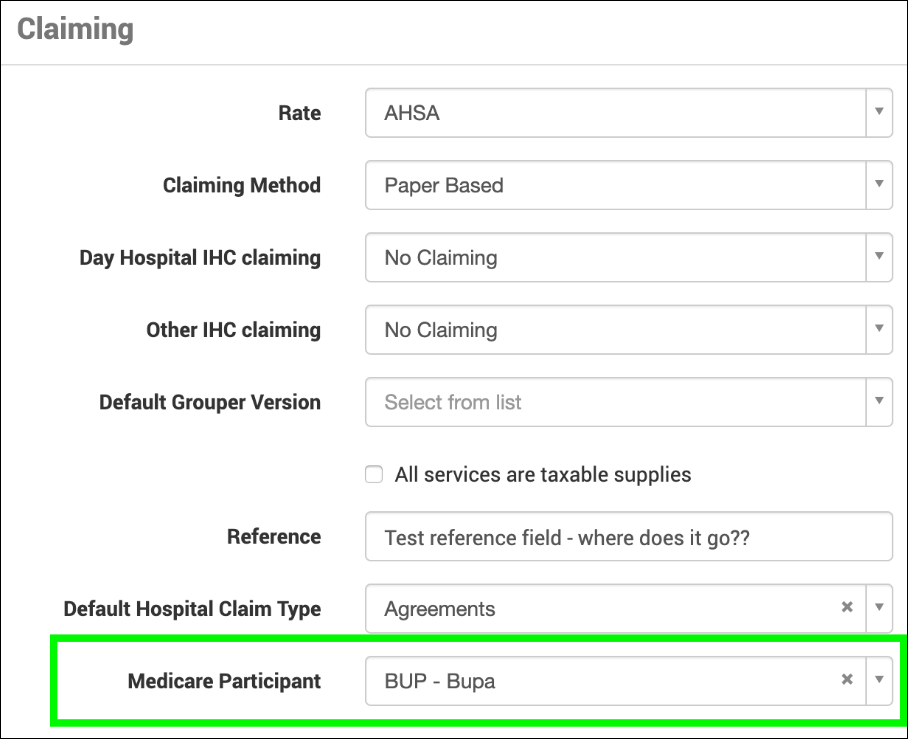
Task: Open the Other IHC claiming arrow
Action: point(879,330)
